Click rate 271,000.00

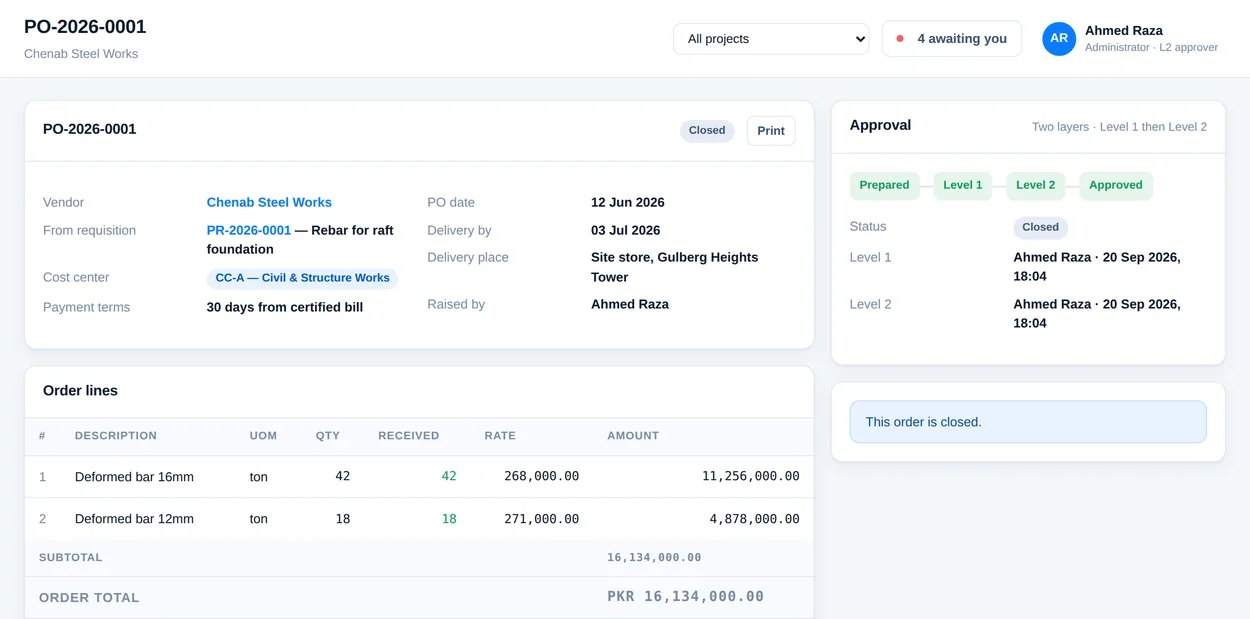(x=541, y=519)
